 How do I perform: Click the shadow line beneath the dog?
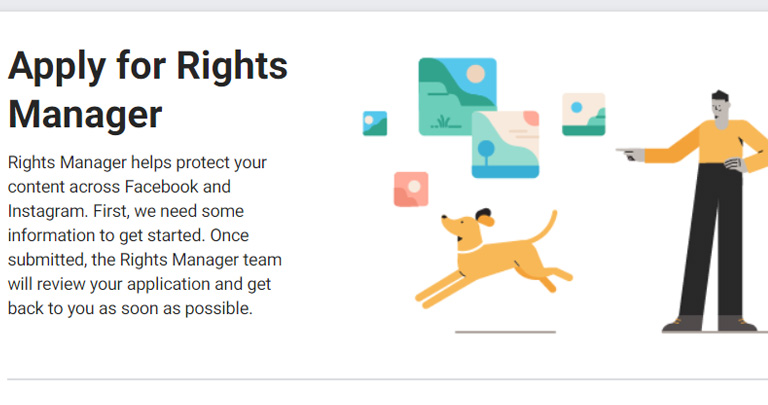click(x=505, y=331)
